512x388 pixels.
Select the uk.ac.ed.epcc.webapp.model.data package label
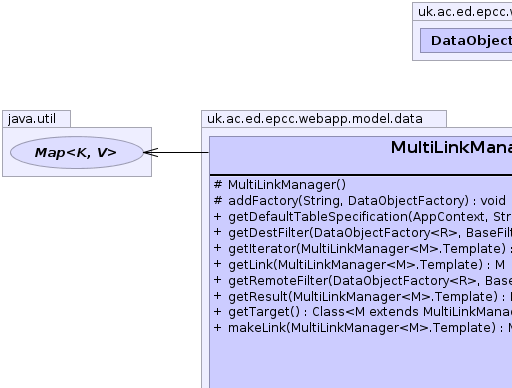315,119
